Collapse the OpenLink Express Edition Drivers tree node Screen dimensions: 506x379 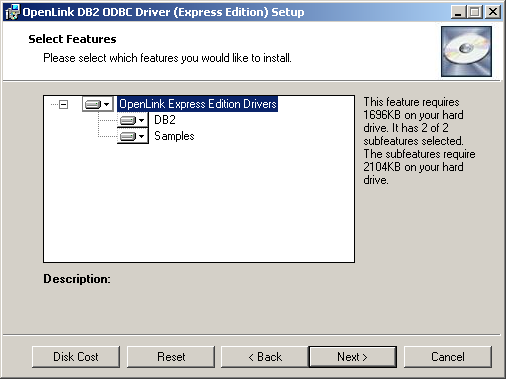[x=63, y=104]
